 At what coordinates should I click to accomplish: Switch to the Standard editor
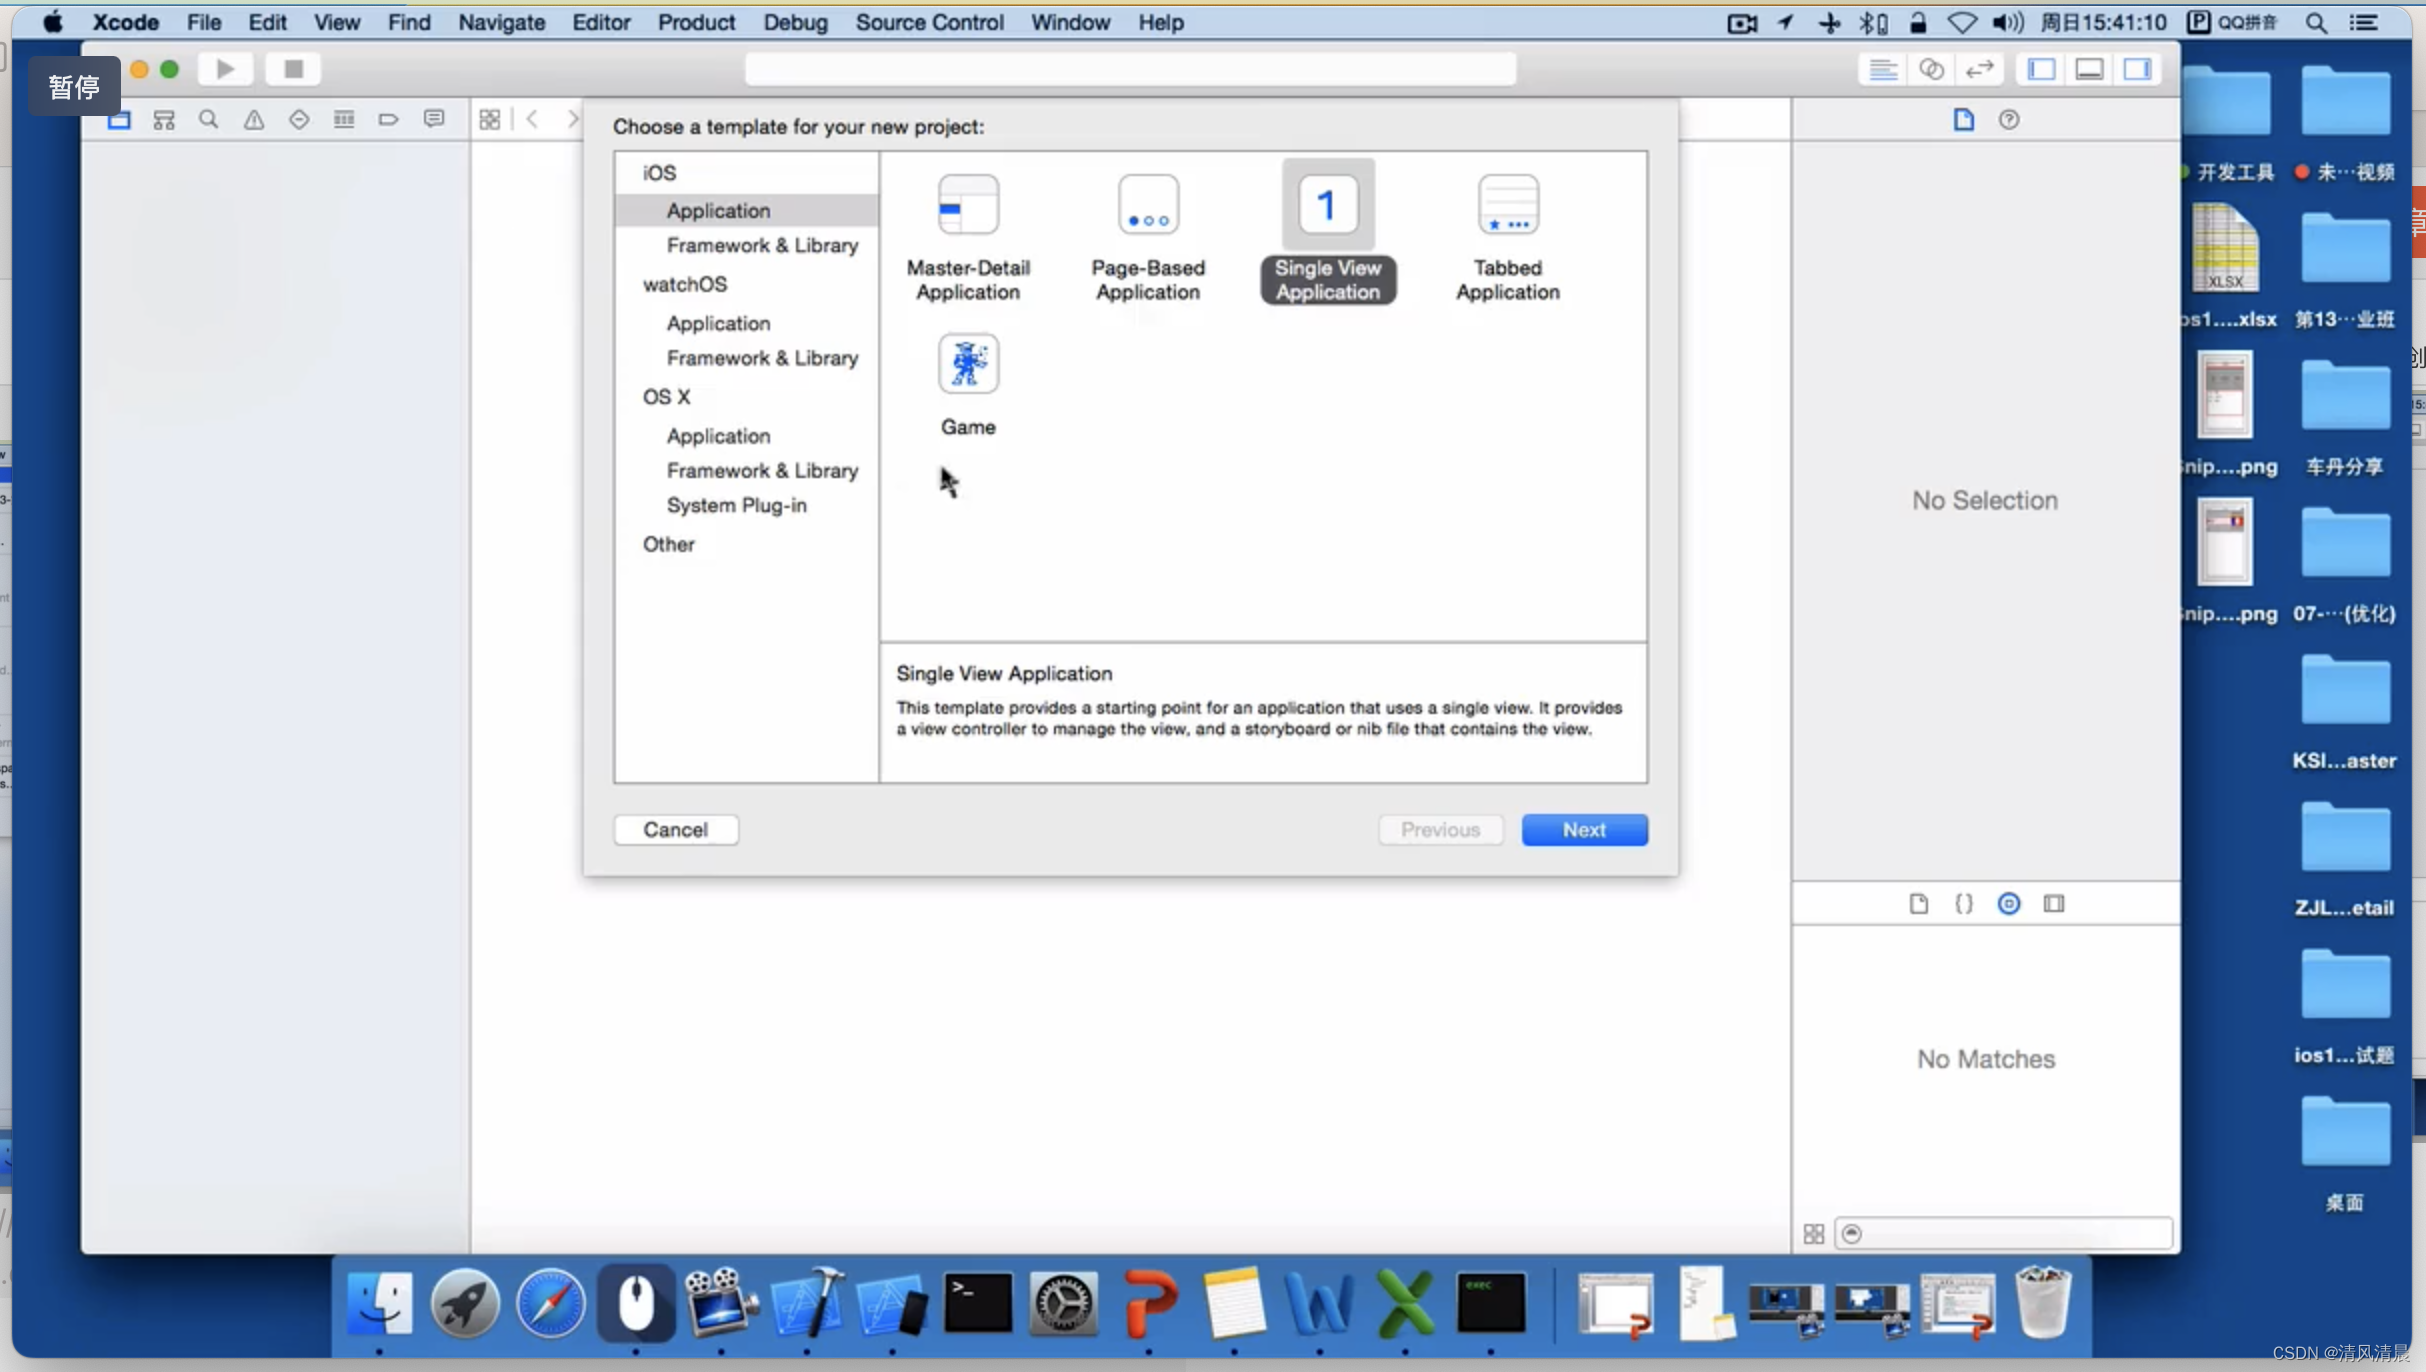[1883, 69]
